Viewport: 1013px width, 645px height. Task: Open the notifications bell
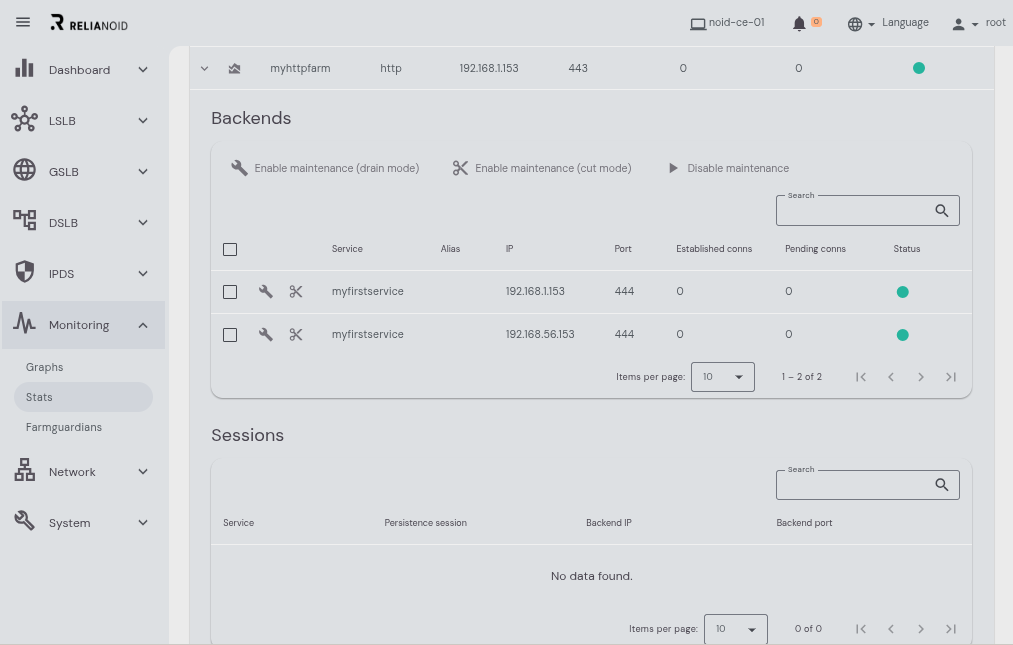pos(799,24)
